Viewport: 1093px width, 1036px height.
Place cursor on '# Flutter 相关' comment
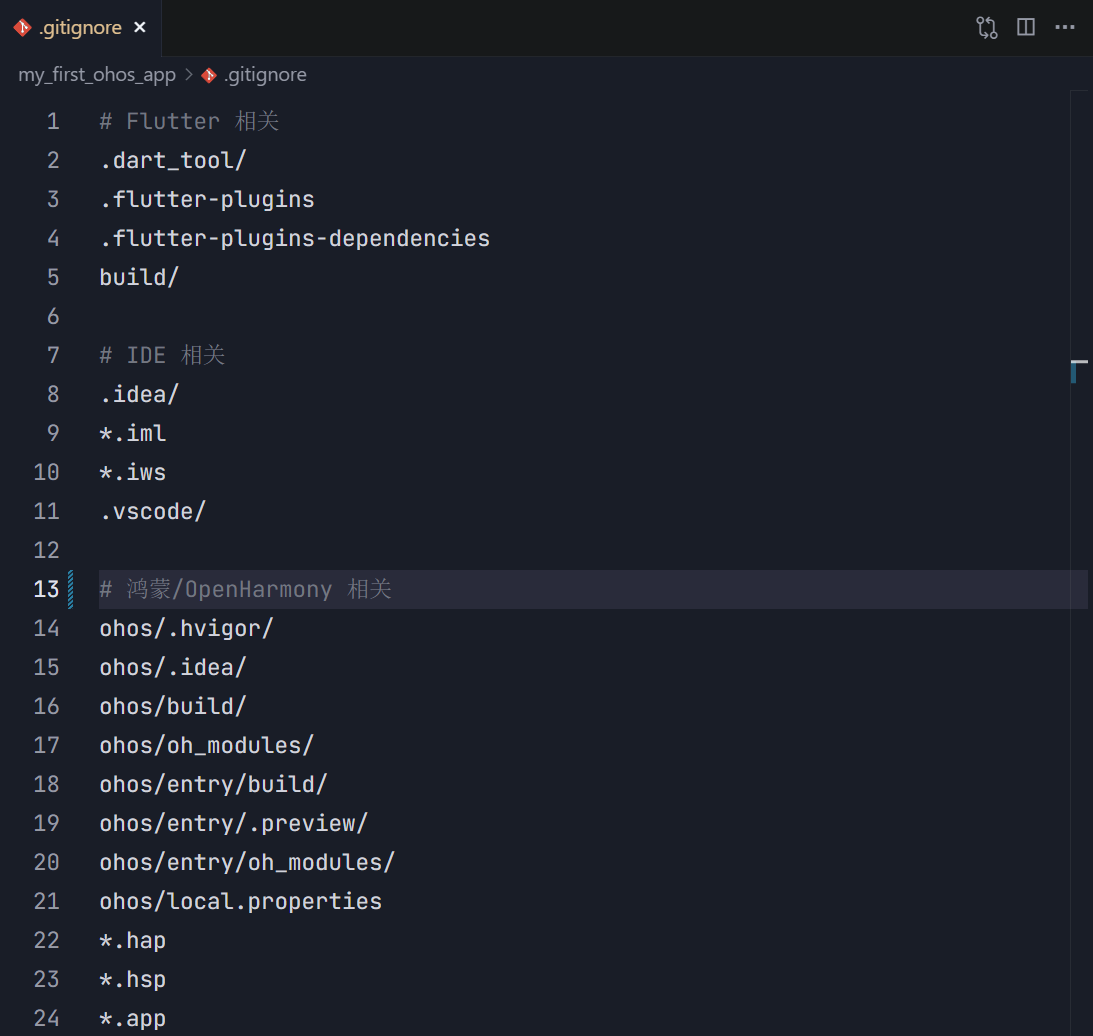click(x=189, y=121)
